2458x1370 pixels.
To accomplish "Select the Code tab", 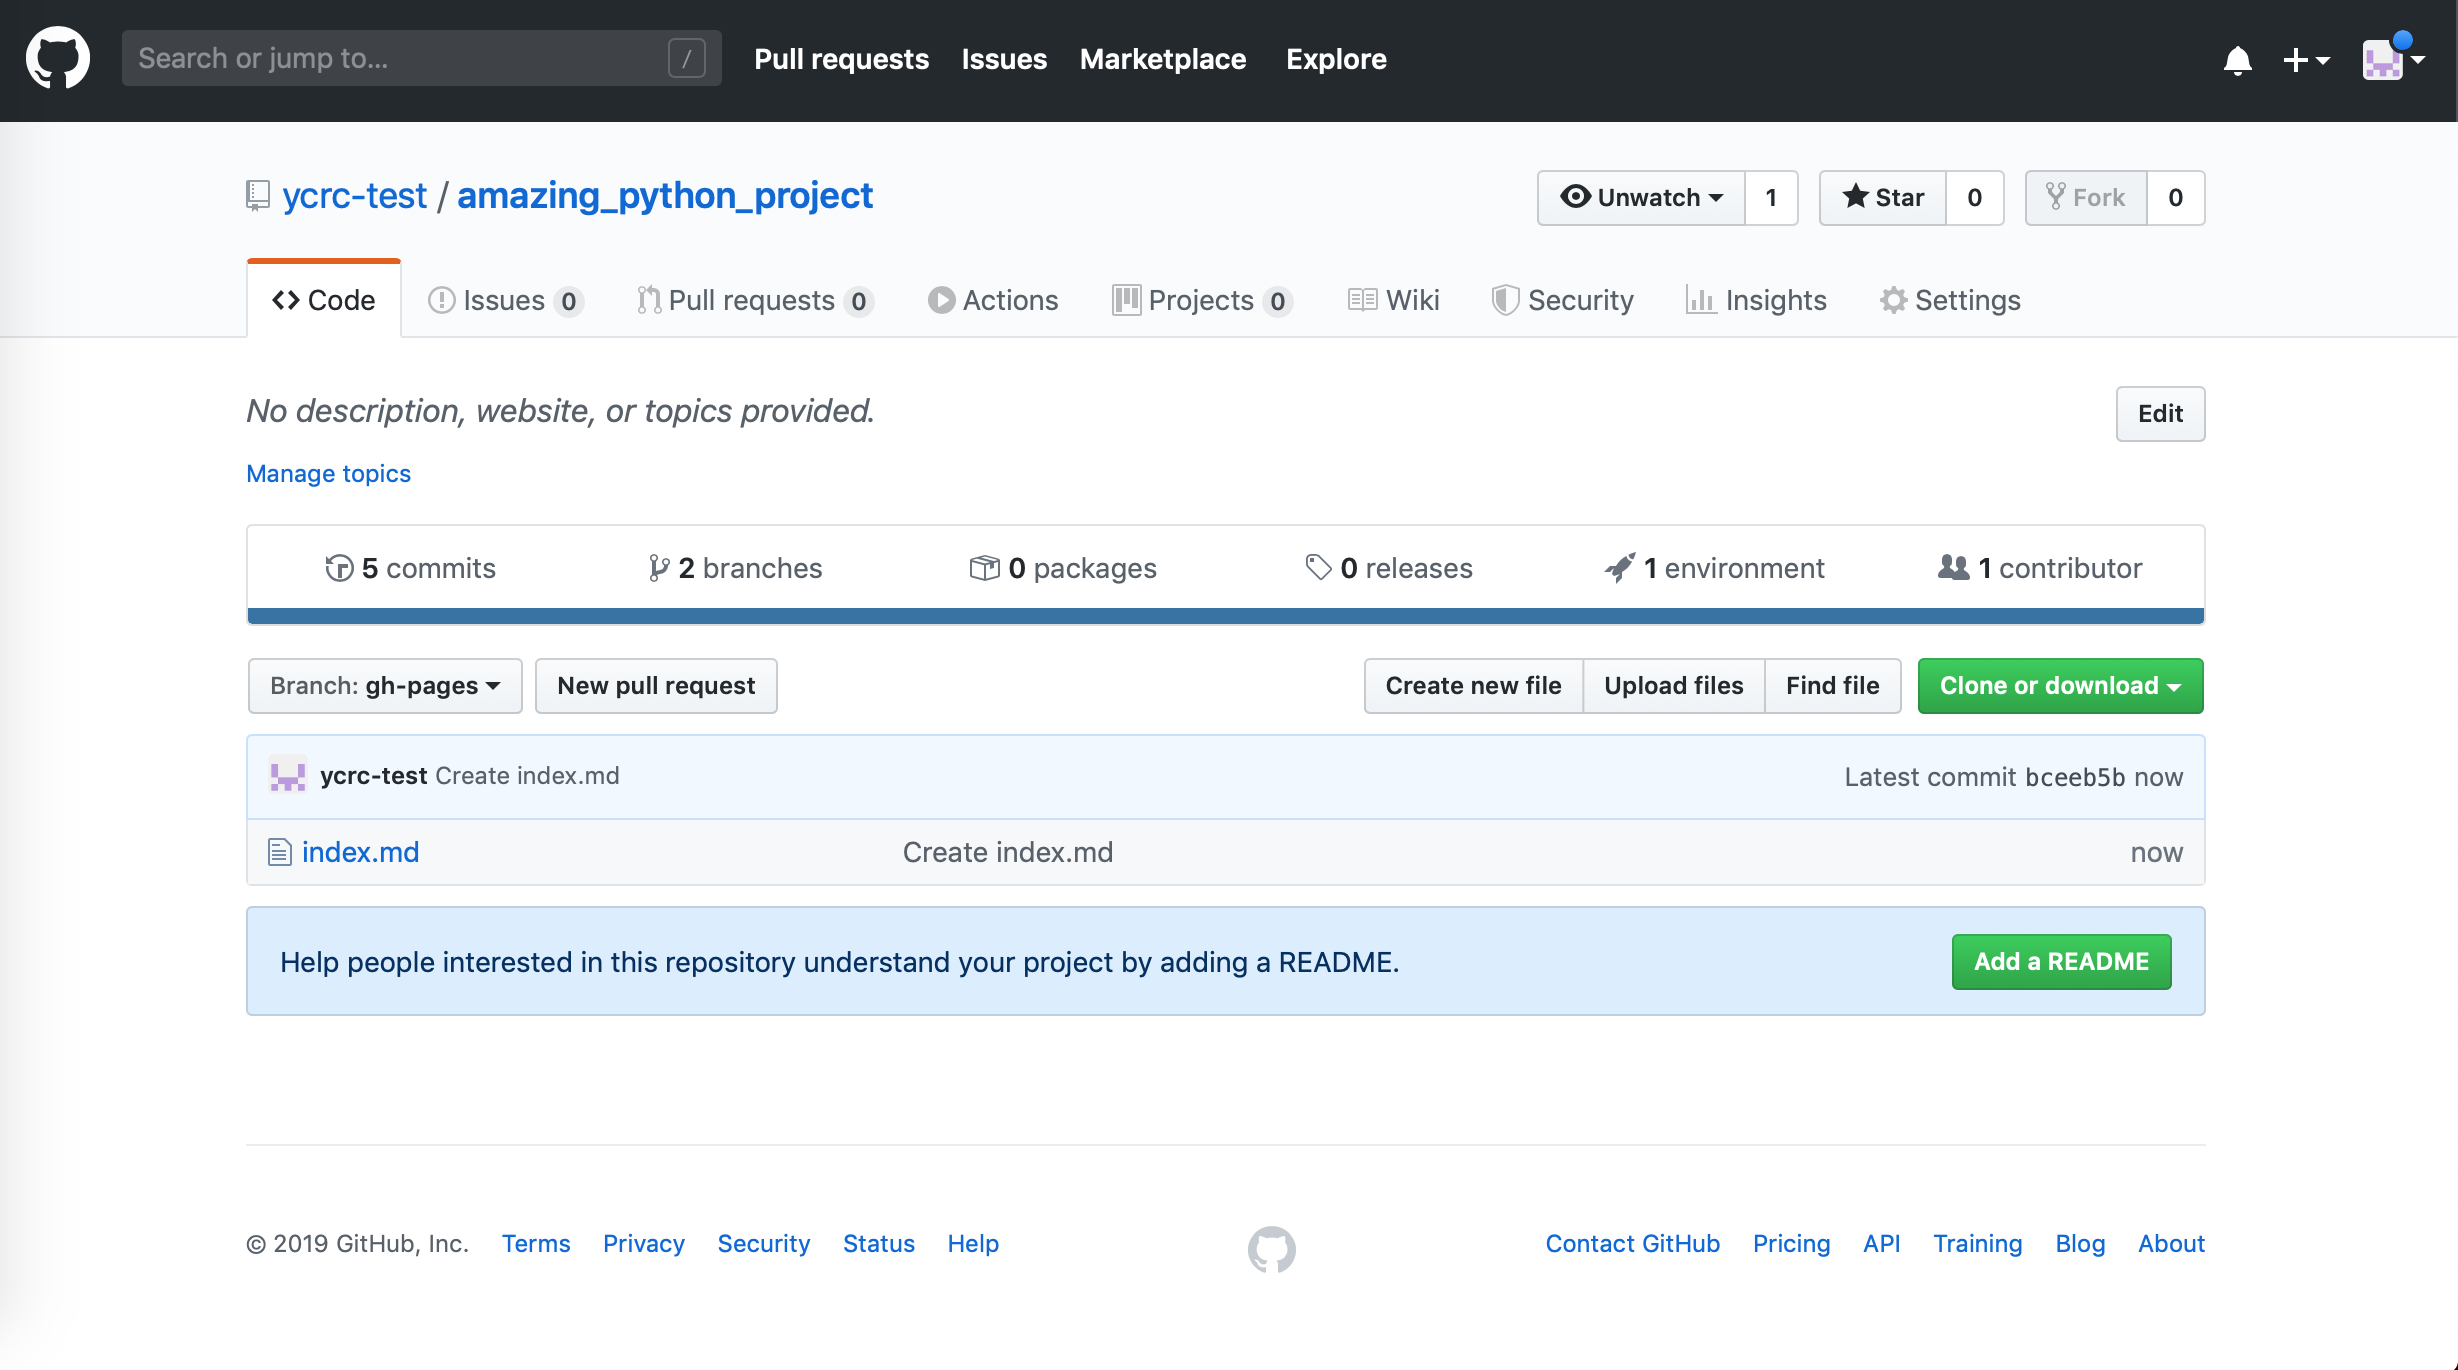I will coord(324,300).
